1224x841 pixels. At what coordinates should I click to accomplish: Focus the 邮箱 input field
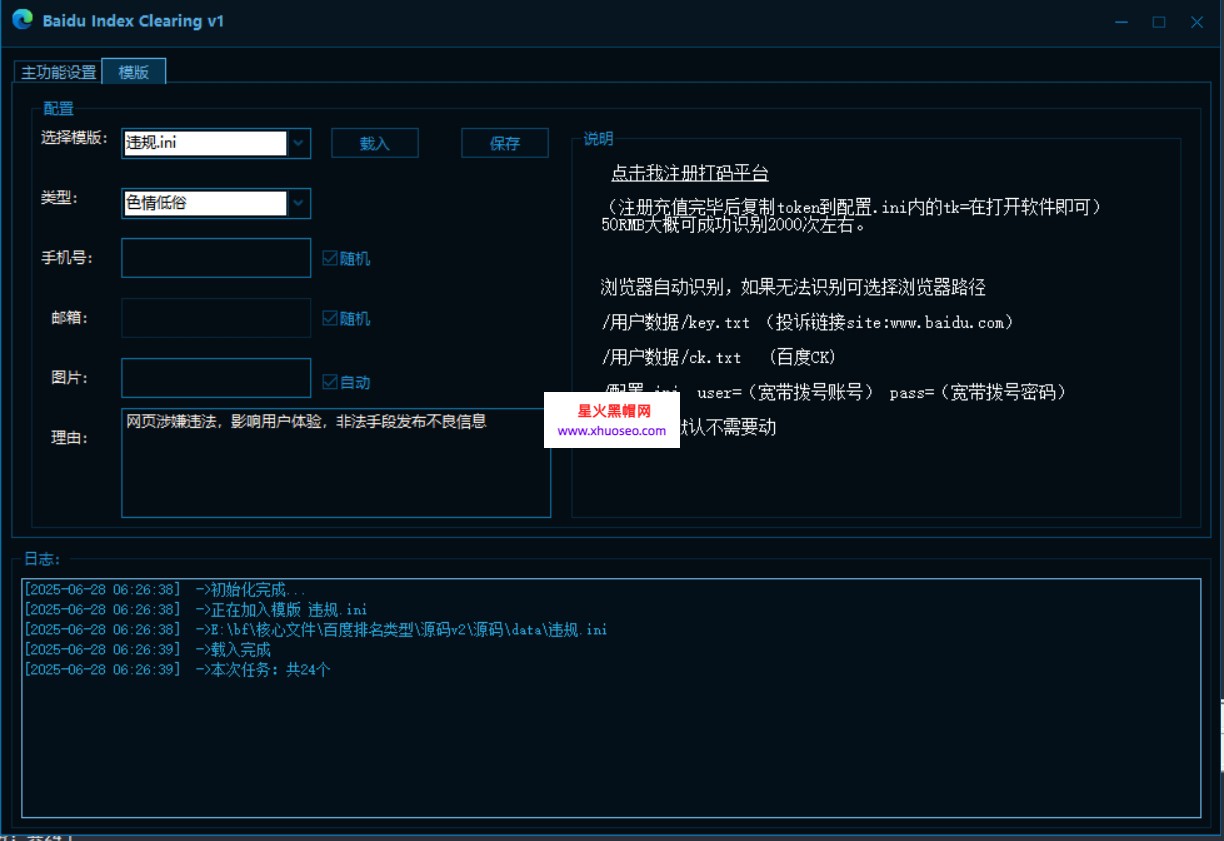coord(216,318)
